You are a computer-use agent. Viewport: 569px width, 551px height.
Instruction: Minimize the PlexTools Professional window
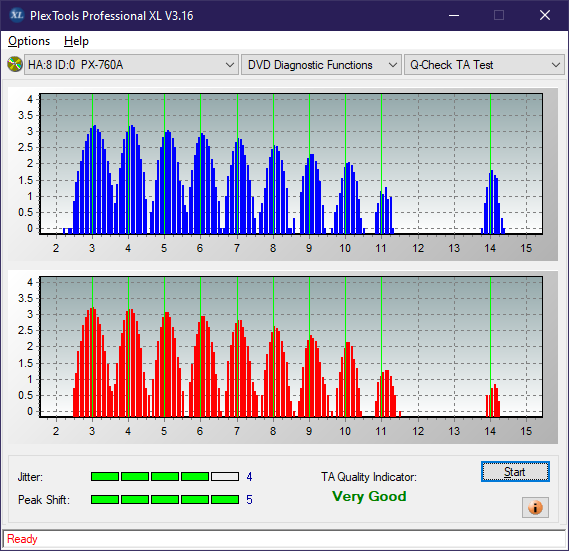[x=454, y=15]
